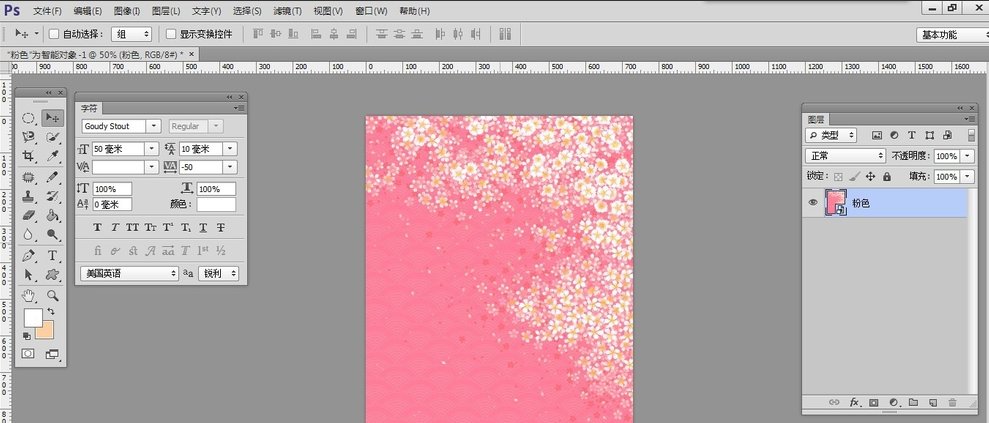Viewport: 989px width, 423px height.
Task: Hide the 粉色 layer with the eye icon
Action: (x=813, y=202)
